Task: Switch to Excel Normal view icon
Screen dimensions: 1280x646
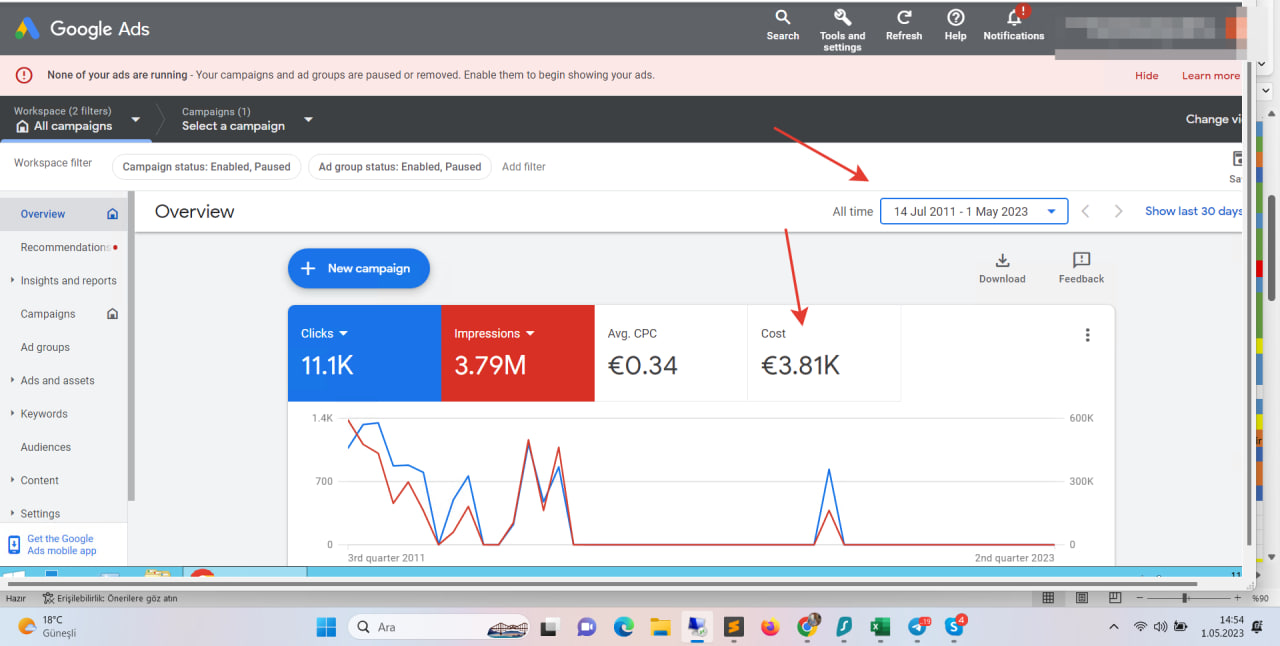Action: point(1048,598)
